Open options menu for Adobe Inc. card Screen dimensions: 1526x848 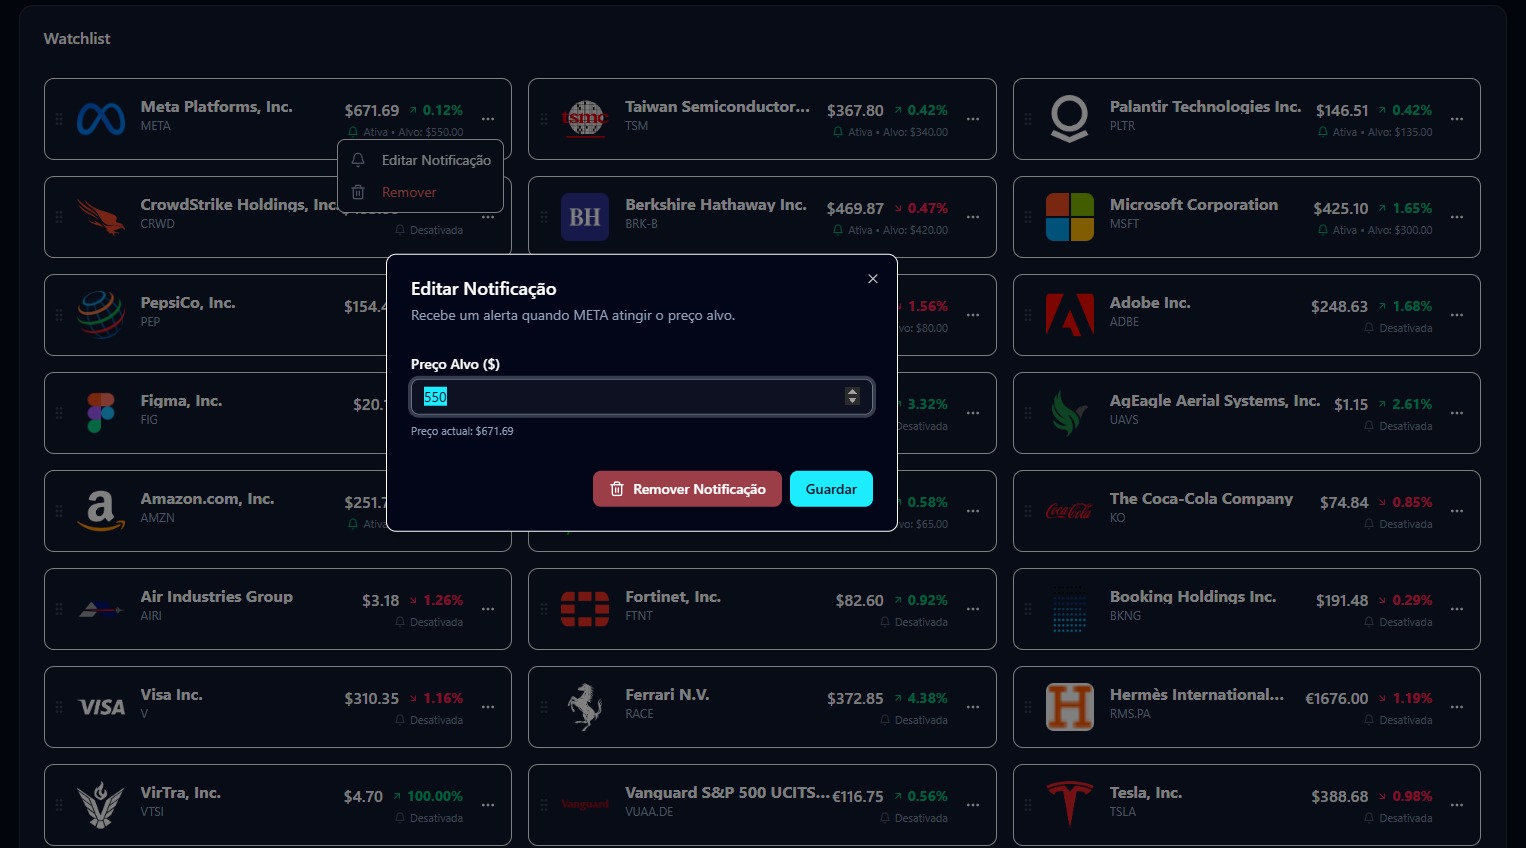[1457, 315]
